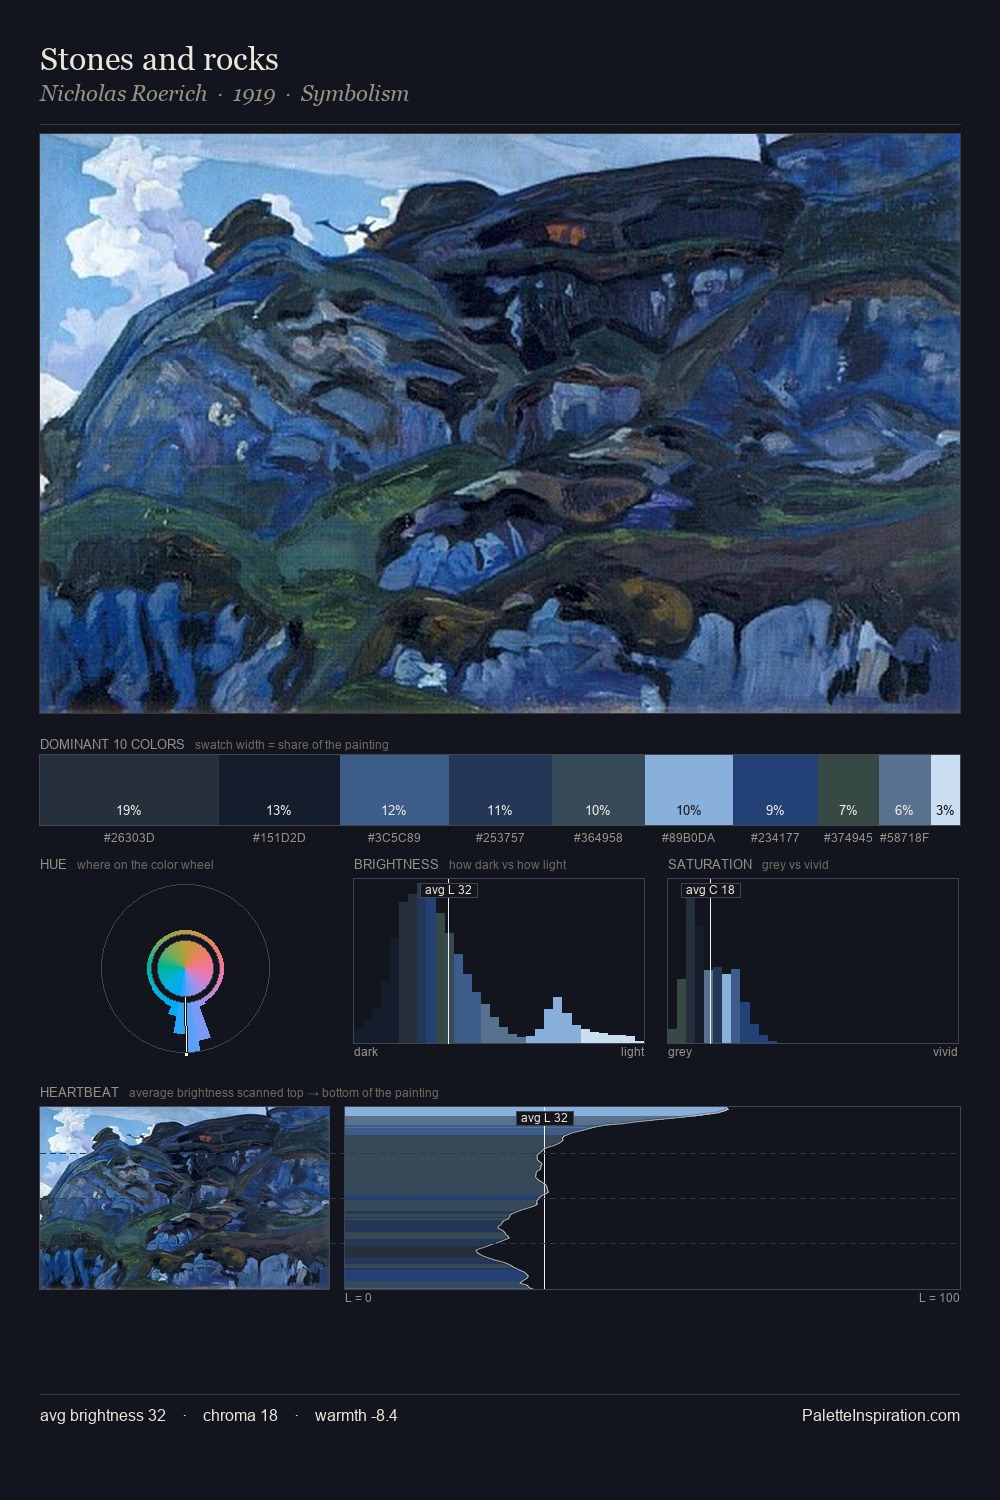The width and height of the screenshot is (1000, 1500).
Task: Click the L = 0 axis label
Action: pyautogui.click(x=358, y=1298)
